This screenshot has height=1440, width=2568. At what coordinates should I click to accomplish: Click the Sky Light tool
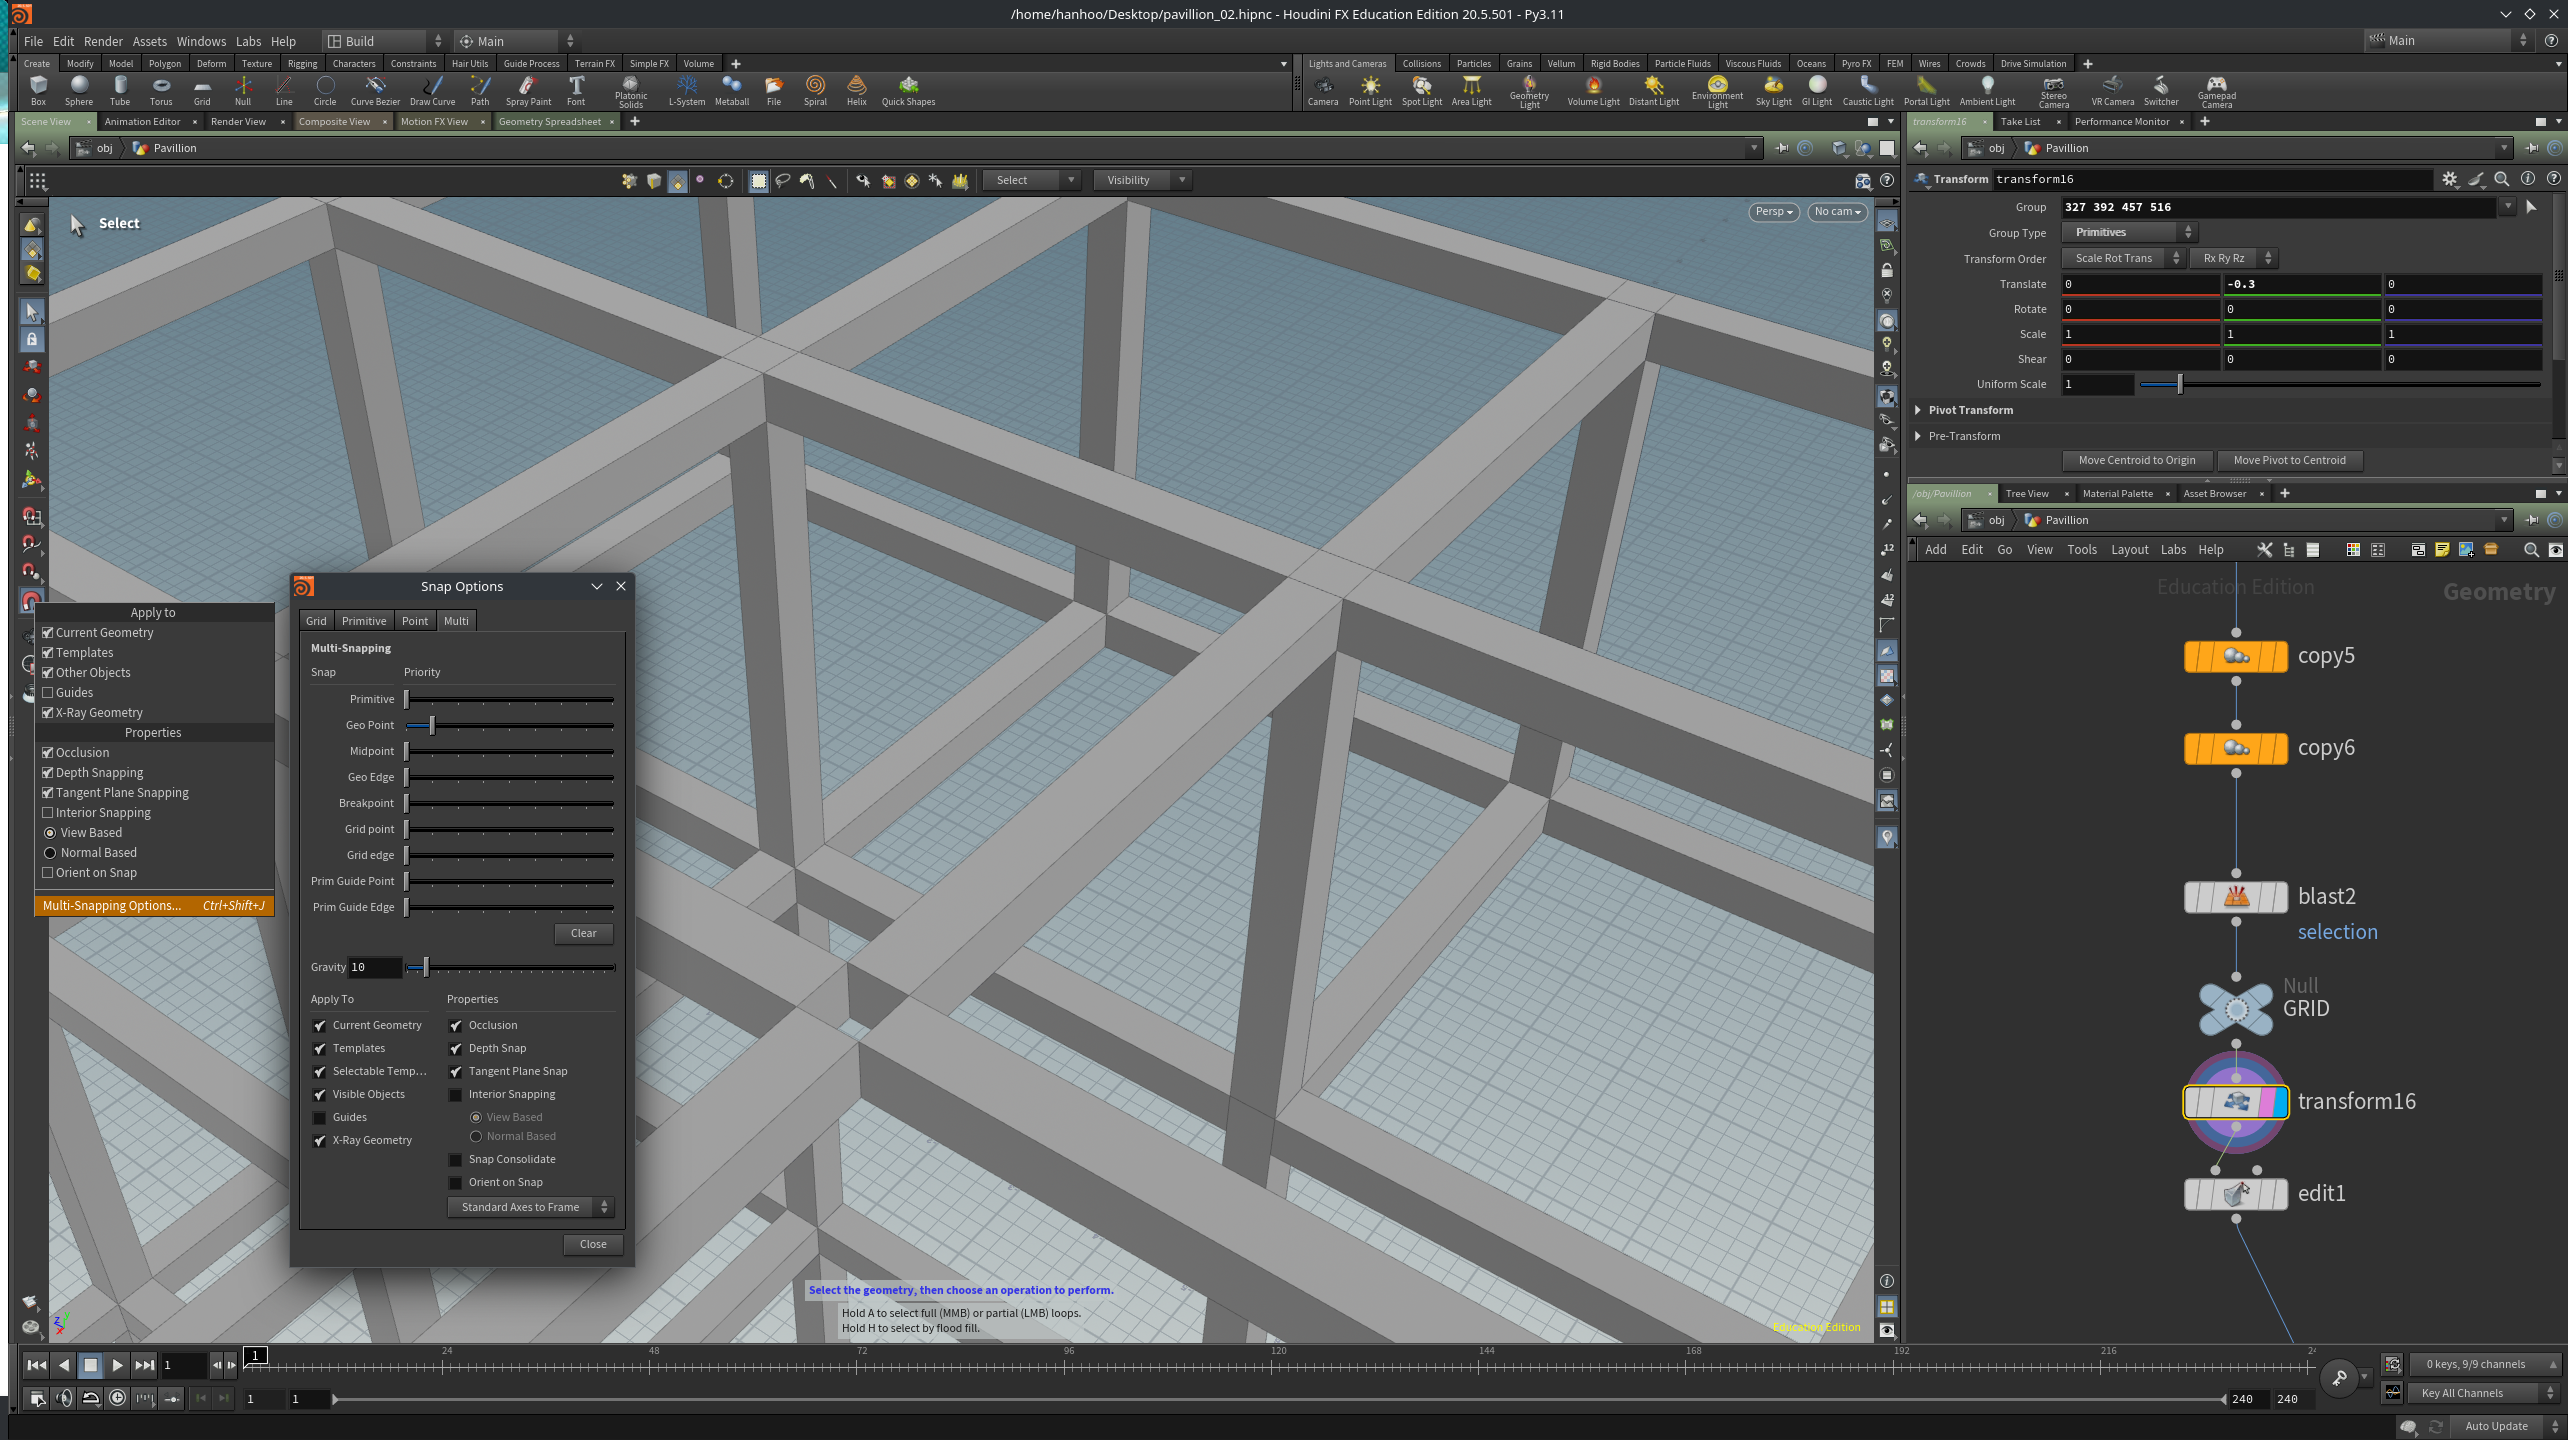coord(1773,90)
